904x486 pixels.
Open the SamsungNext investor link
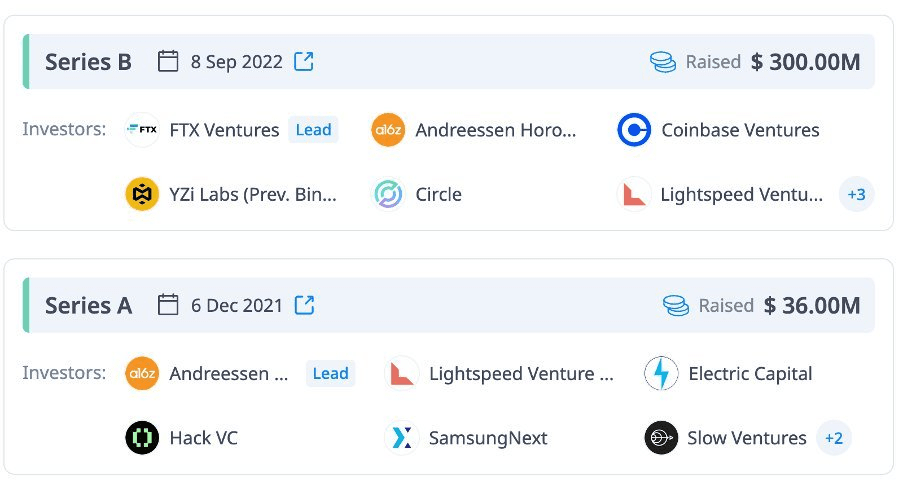click(488, 438)
